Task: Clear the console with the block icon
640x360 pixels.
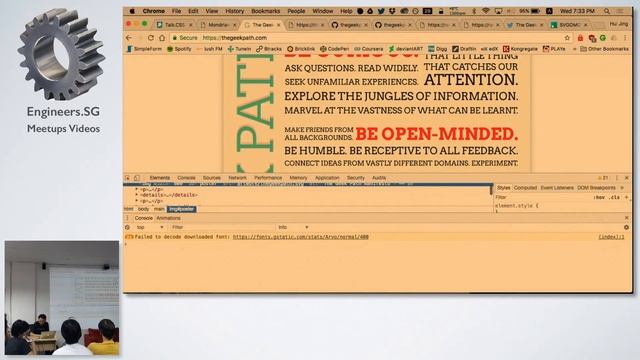Action: (x=127, y=227)
